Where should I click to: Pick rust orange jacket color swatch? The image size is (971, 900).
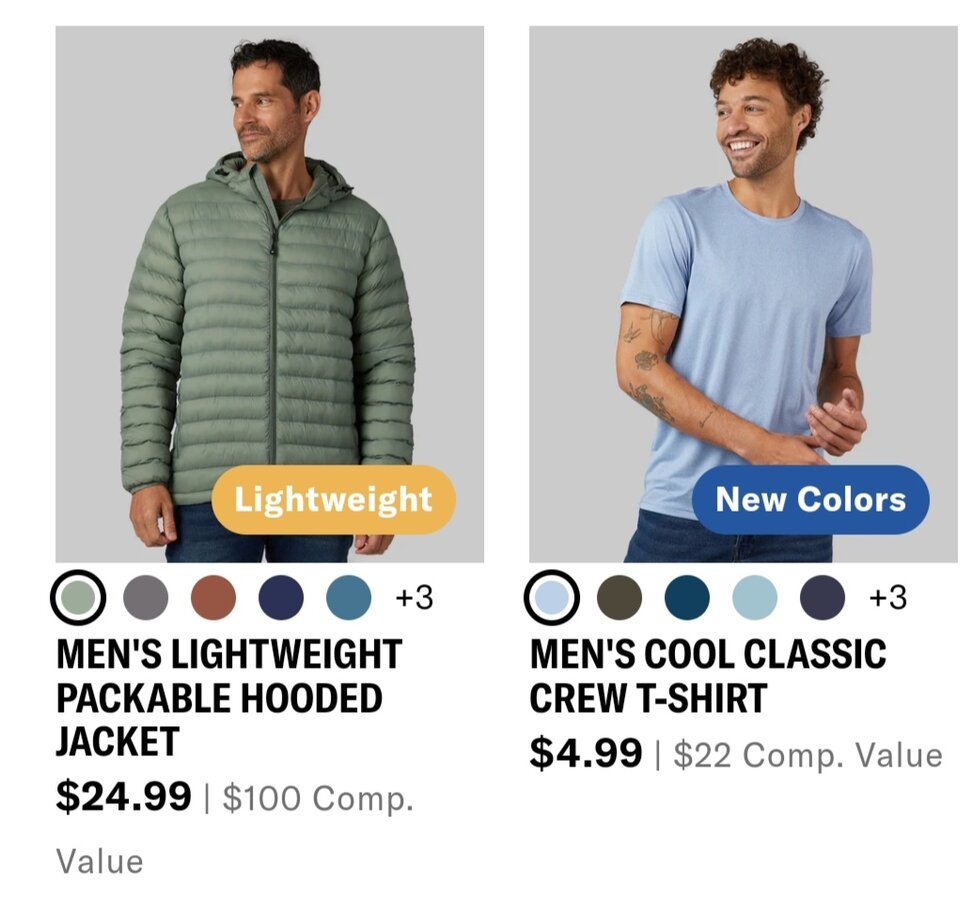[x=213, y=597]
